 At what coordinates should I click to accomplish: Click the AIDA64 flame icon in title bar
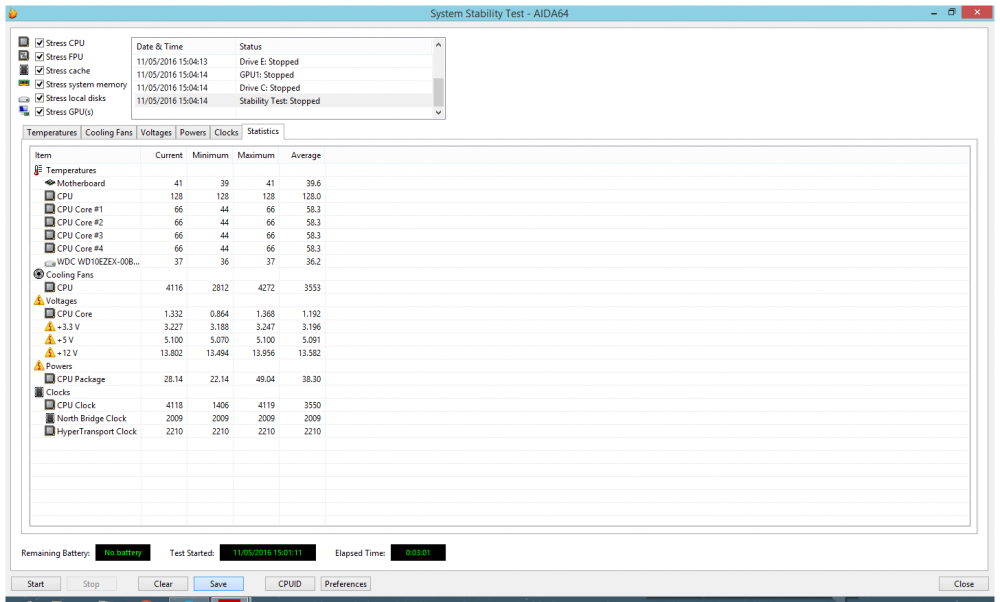point(12,13)
